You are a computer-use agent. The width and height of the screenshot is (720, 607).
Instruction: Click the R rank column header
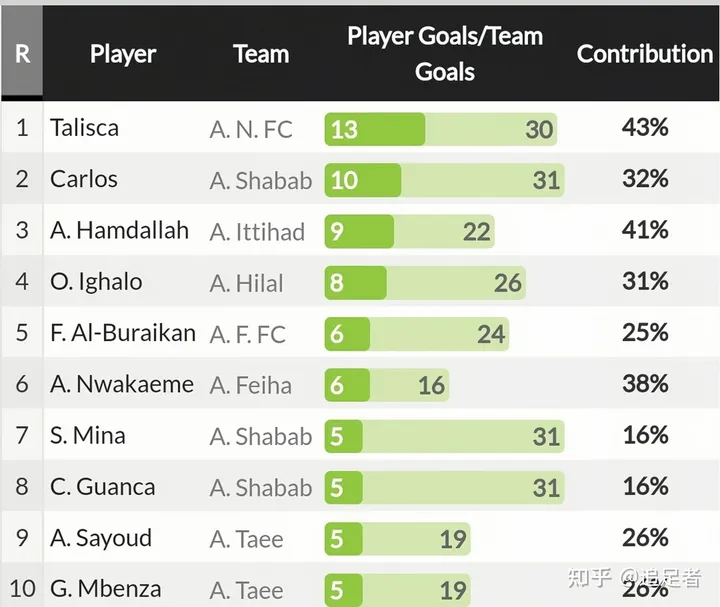pos(22,54)
